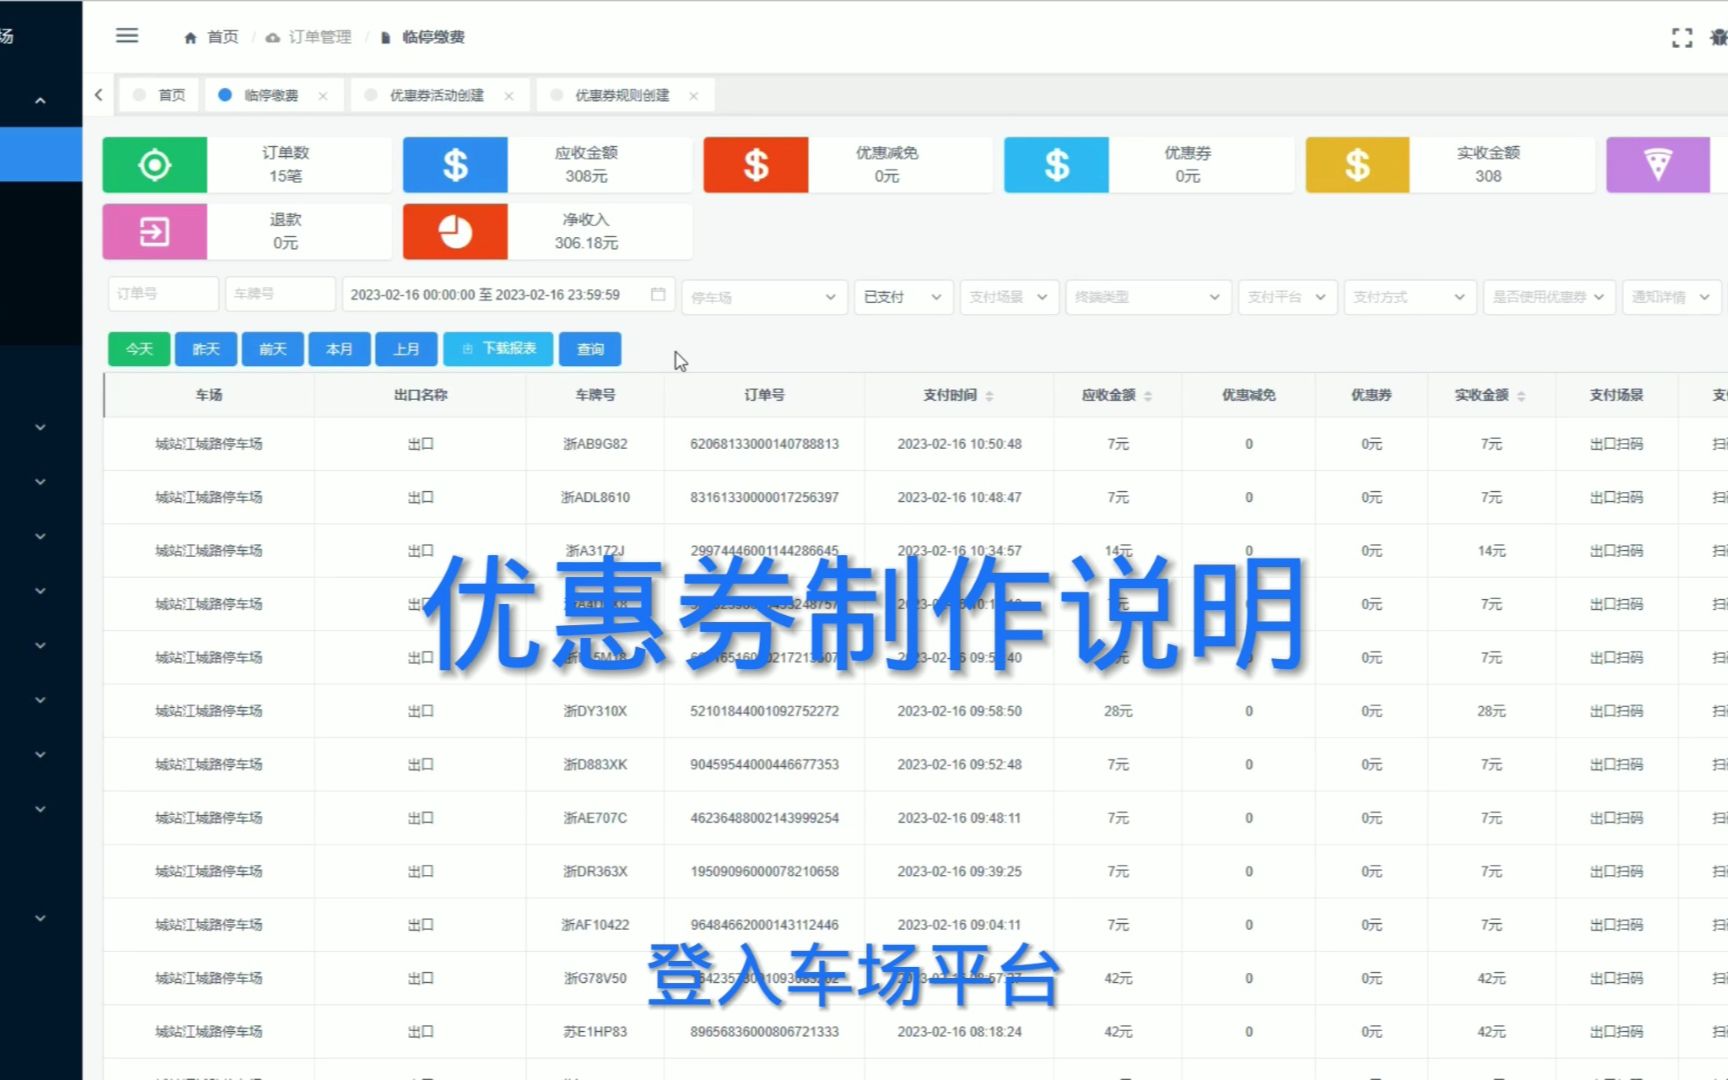Click the 昨天 button
The height and width of the screenshot is (1080, 1728).
click(x=206, y=349)
